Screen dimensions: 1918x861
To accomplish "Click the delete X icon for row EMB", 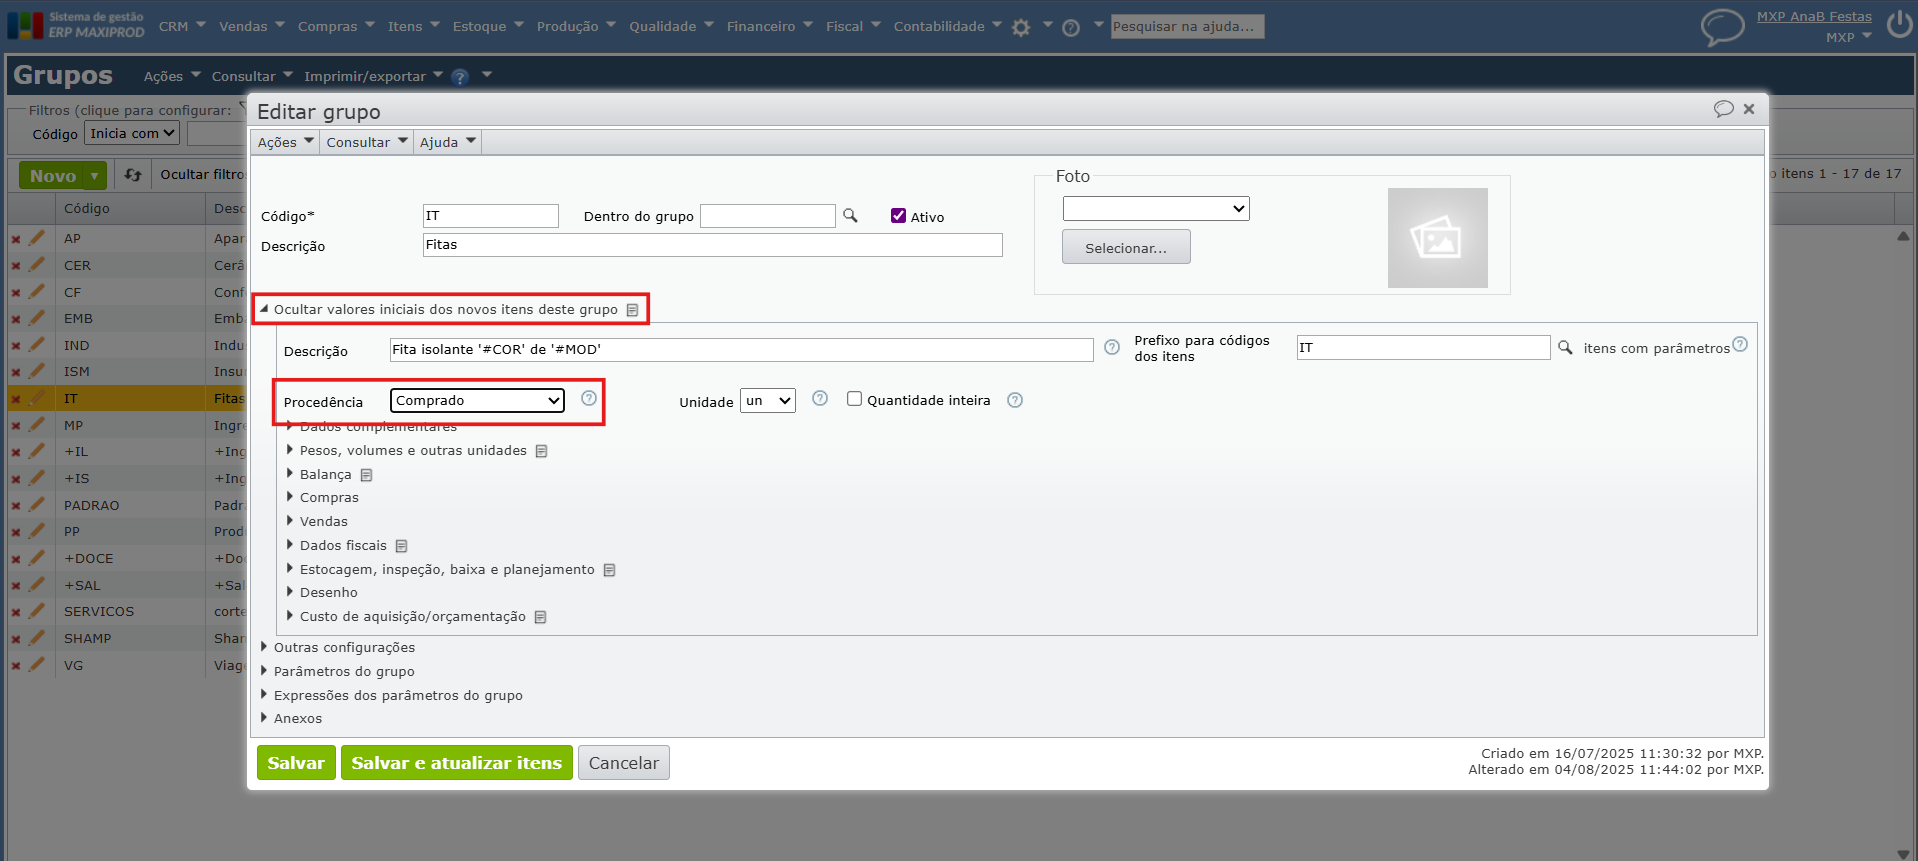I will [x=16, y=319].
